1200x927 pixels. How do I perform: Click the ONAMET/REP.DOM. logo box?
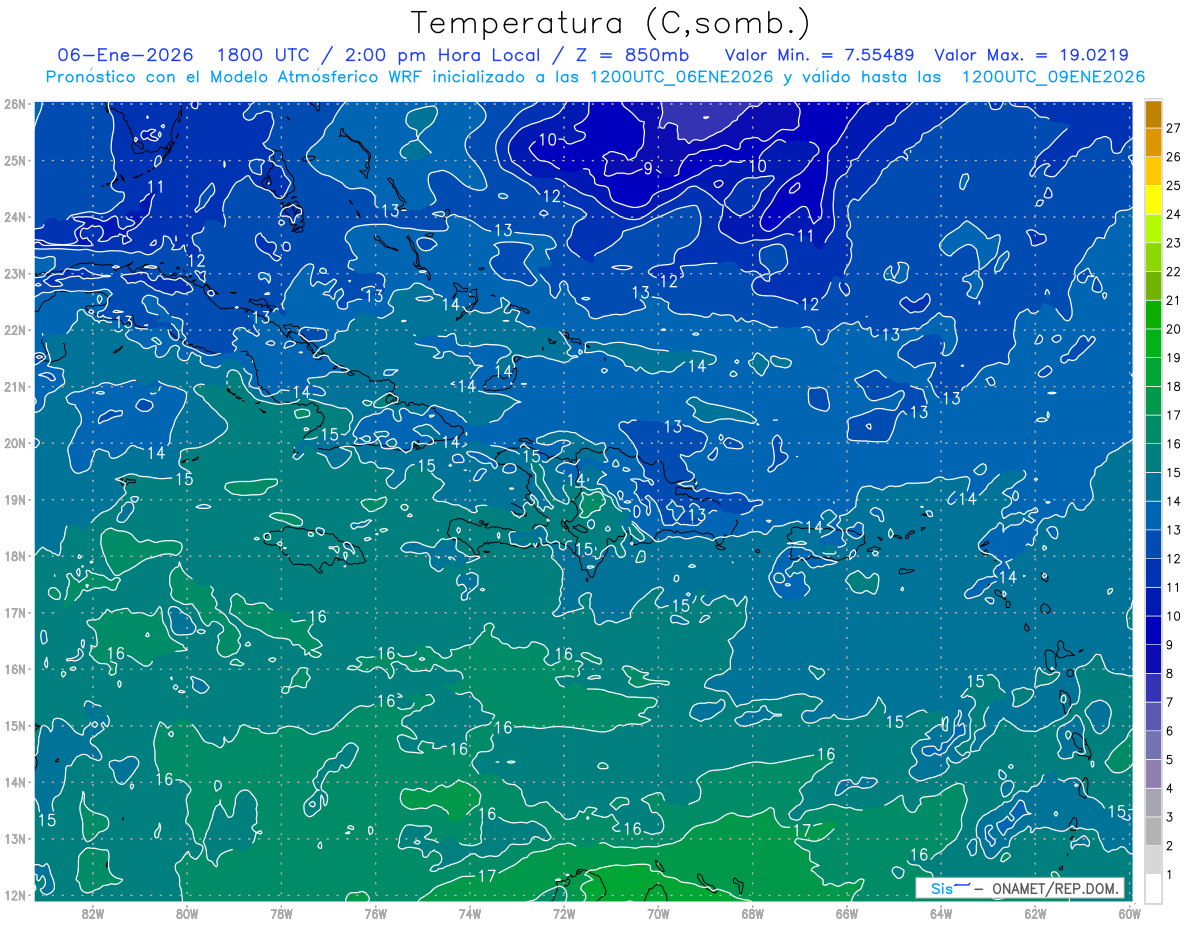point(1019,888)
